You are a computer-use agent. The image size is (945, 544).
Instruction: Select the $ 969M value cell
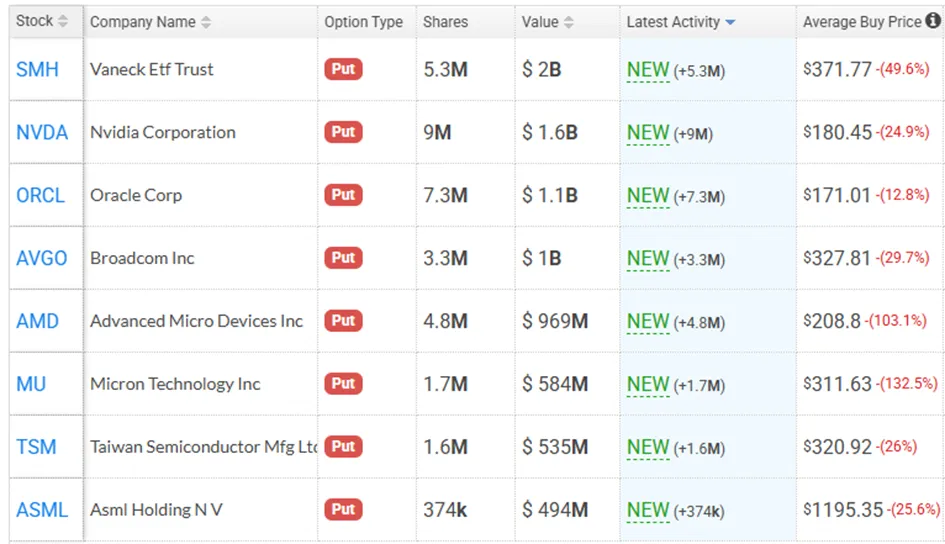555,322
